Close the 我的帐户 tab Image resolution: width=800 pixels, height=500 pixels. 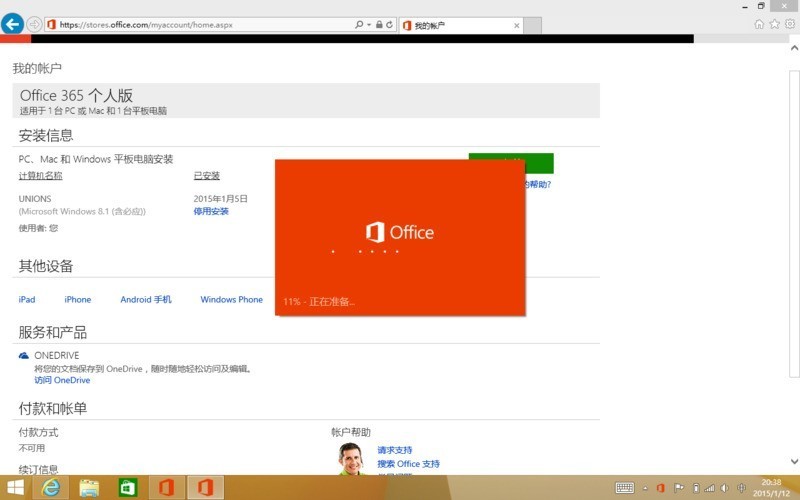[x=516, y=26]
